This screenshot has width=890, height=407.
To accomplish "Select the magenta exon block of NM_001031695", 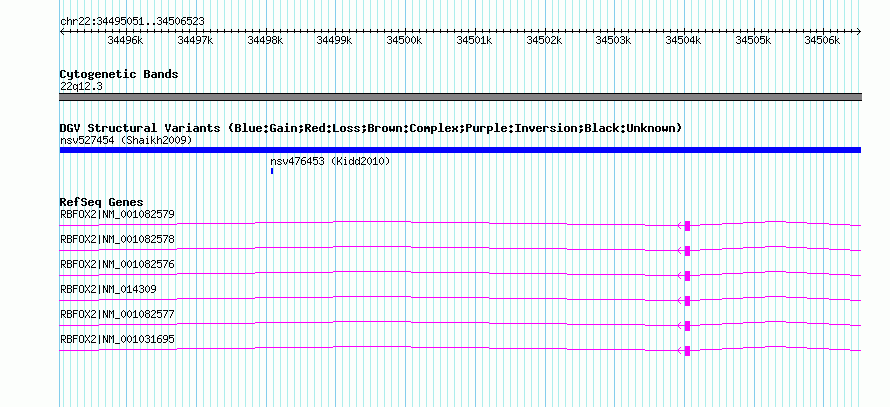I will (687, 351).
